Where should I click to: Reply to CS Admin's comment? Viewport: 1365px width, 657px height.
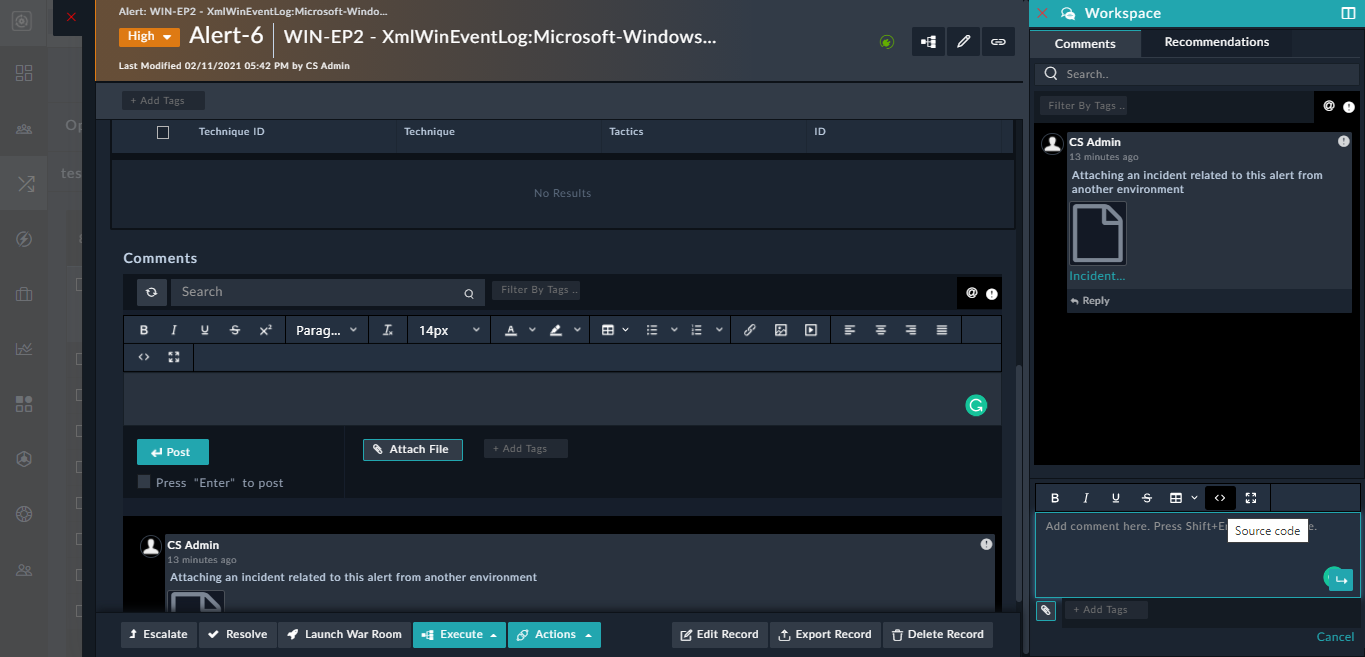click(1089, 300)
